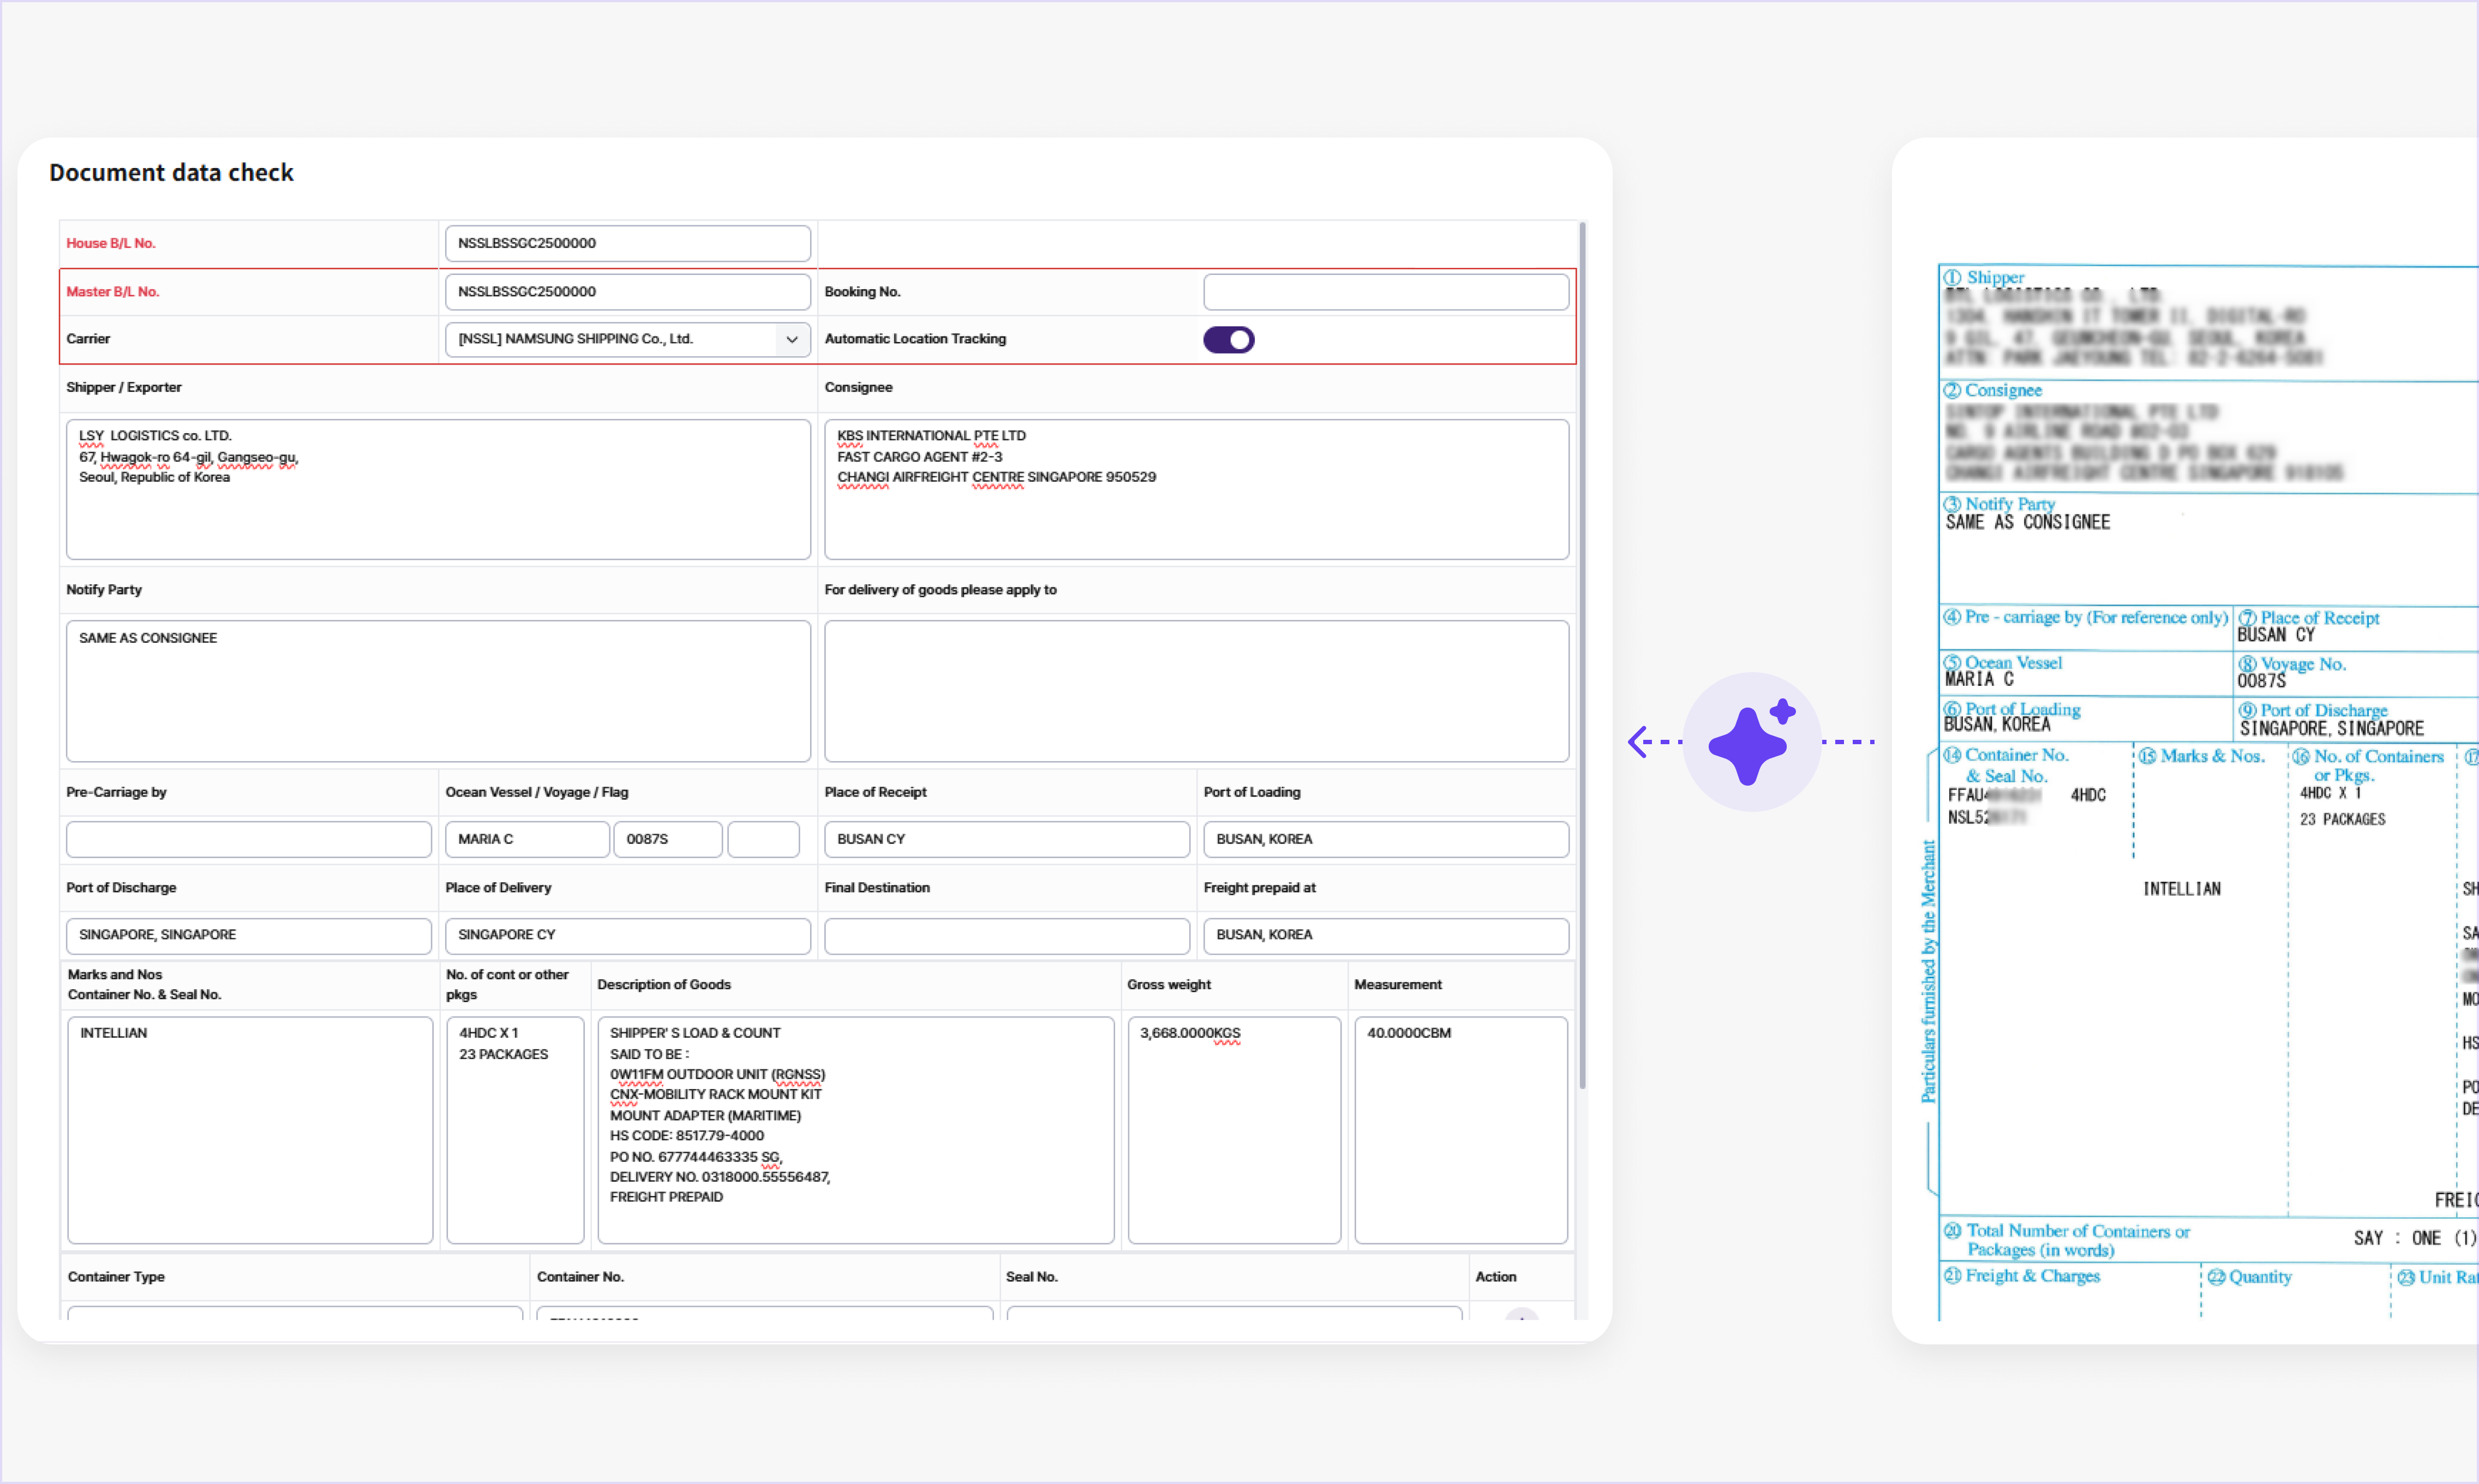Click the form's vertical scrollbar
The height and width of the screenshot is (1484, 2479).
click(x=1582, y=656)
